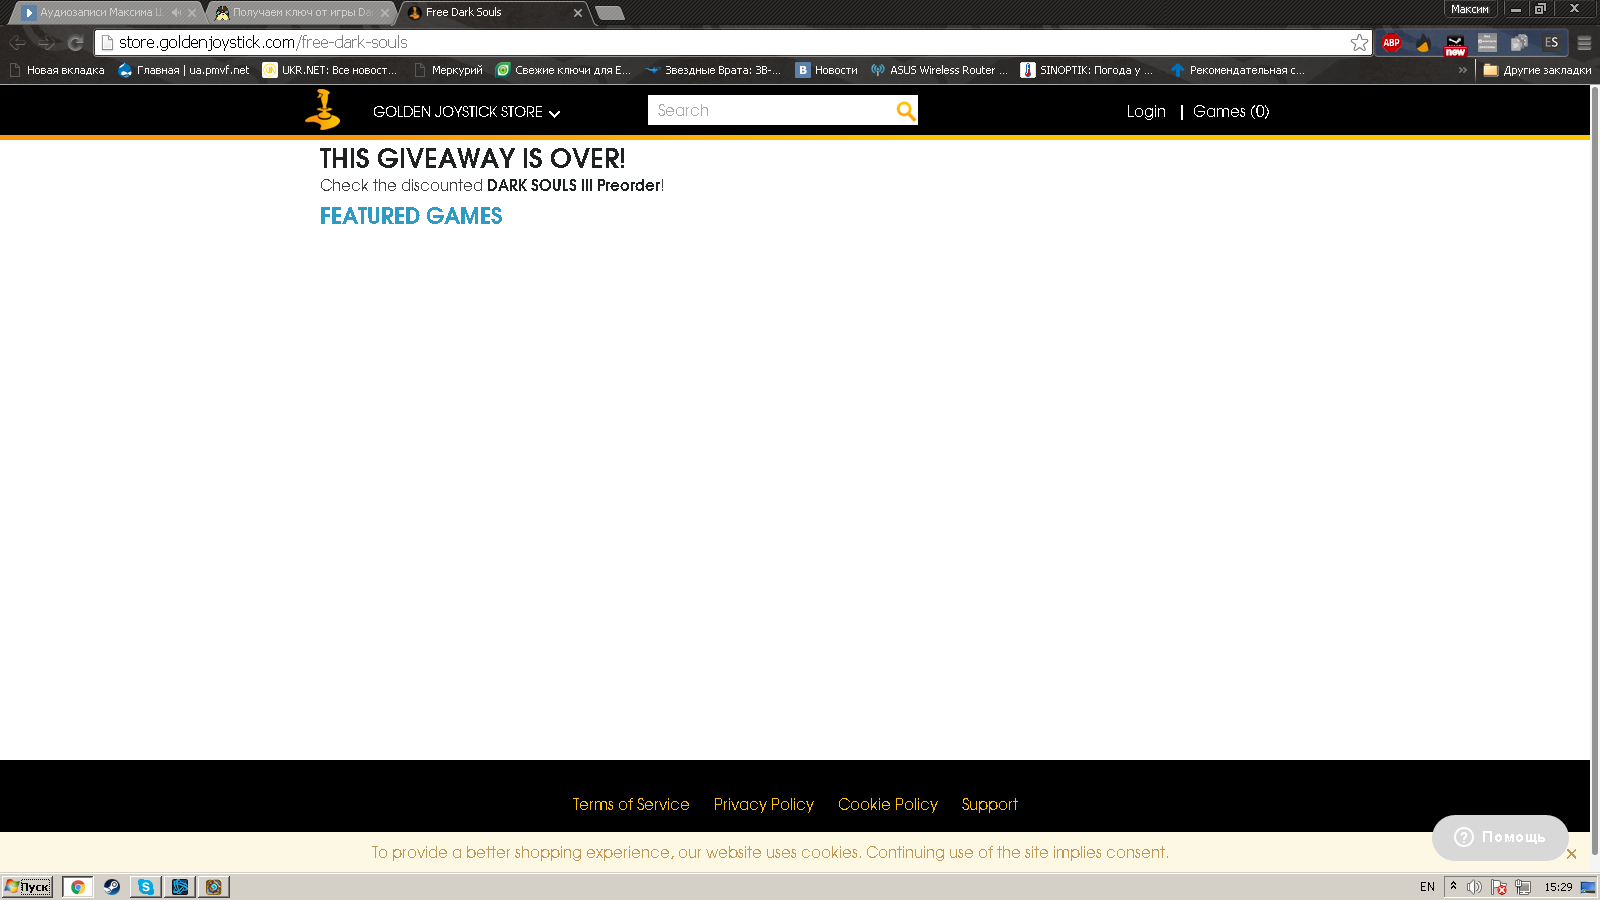Screen dimensions: 1600x900
Task: Open the Adblock Plus extension icon
Action: click(1391, 42)
